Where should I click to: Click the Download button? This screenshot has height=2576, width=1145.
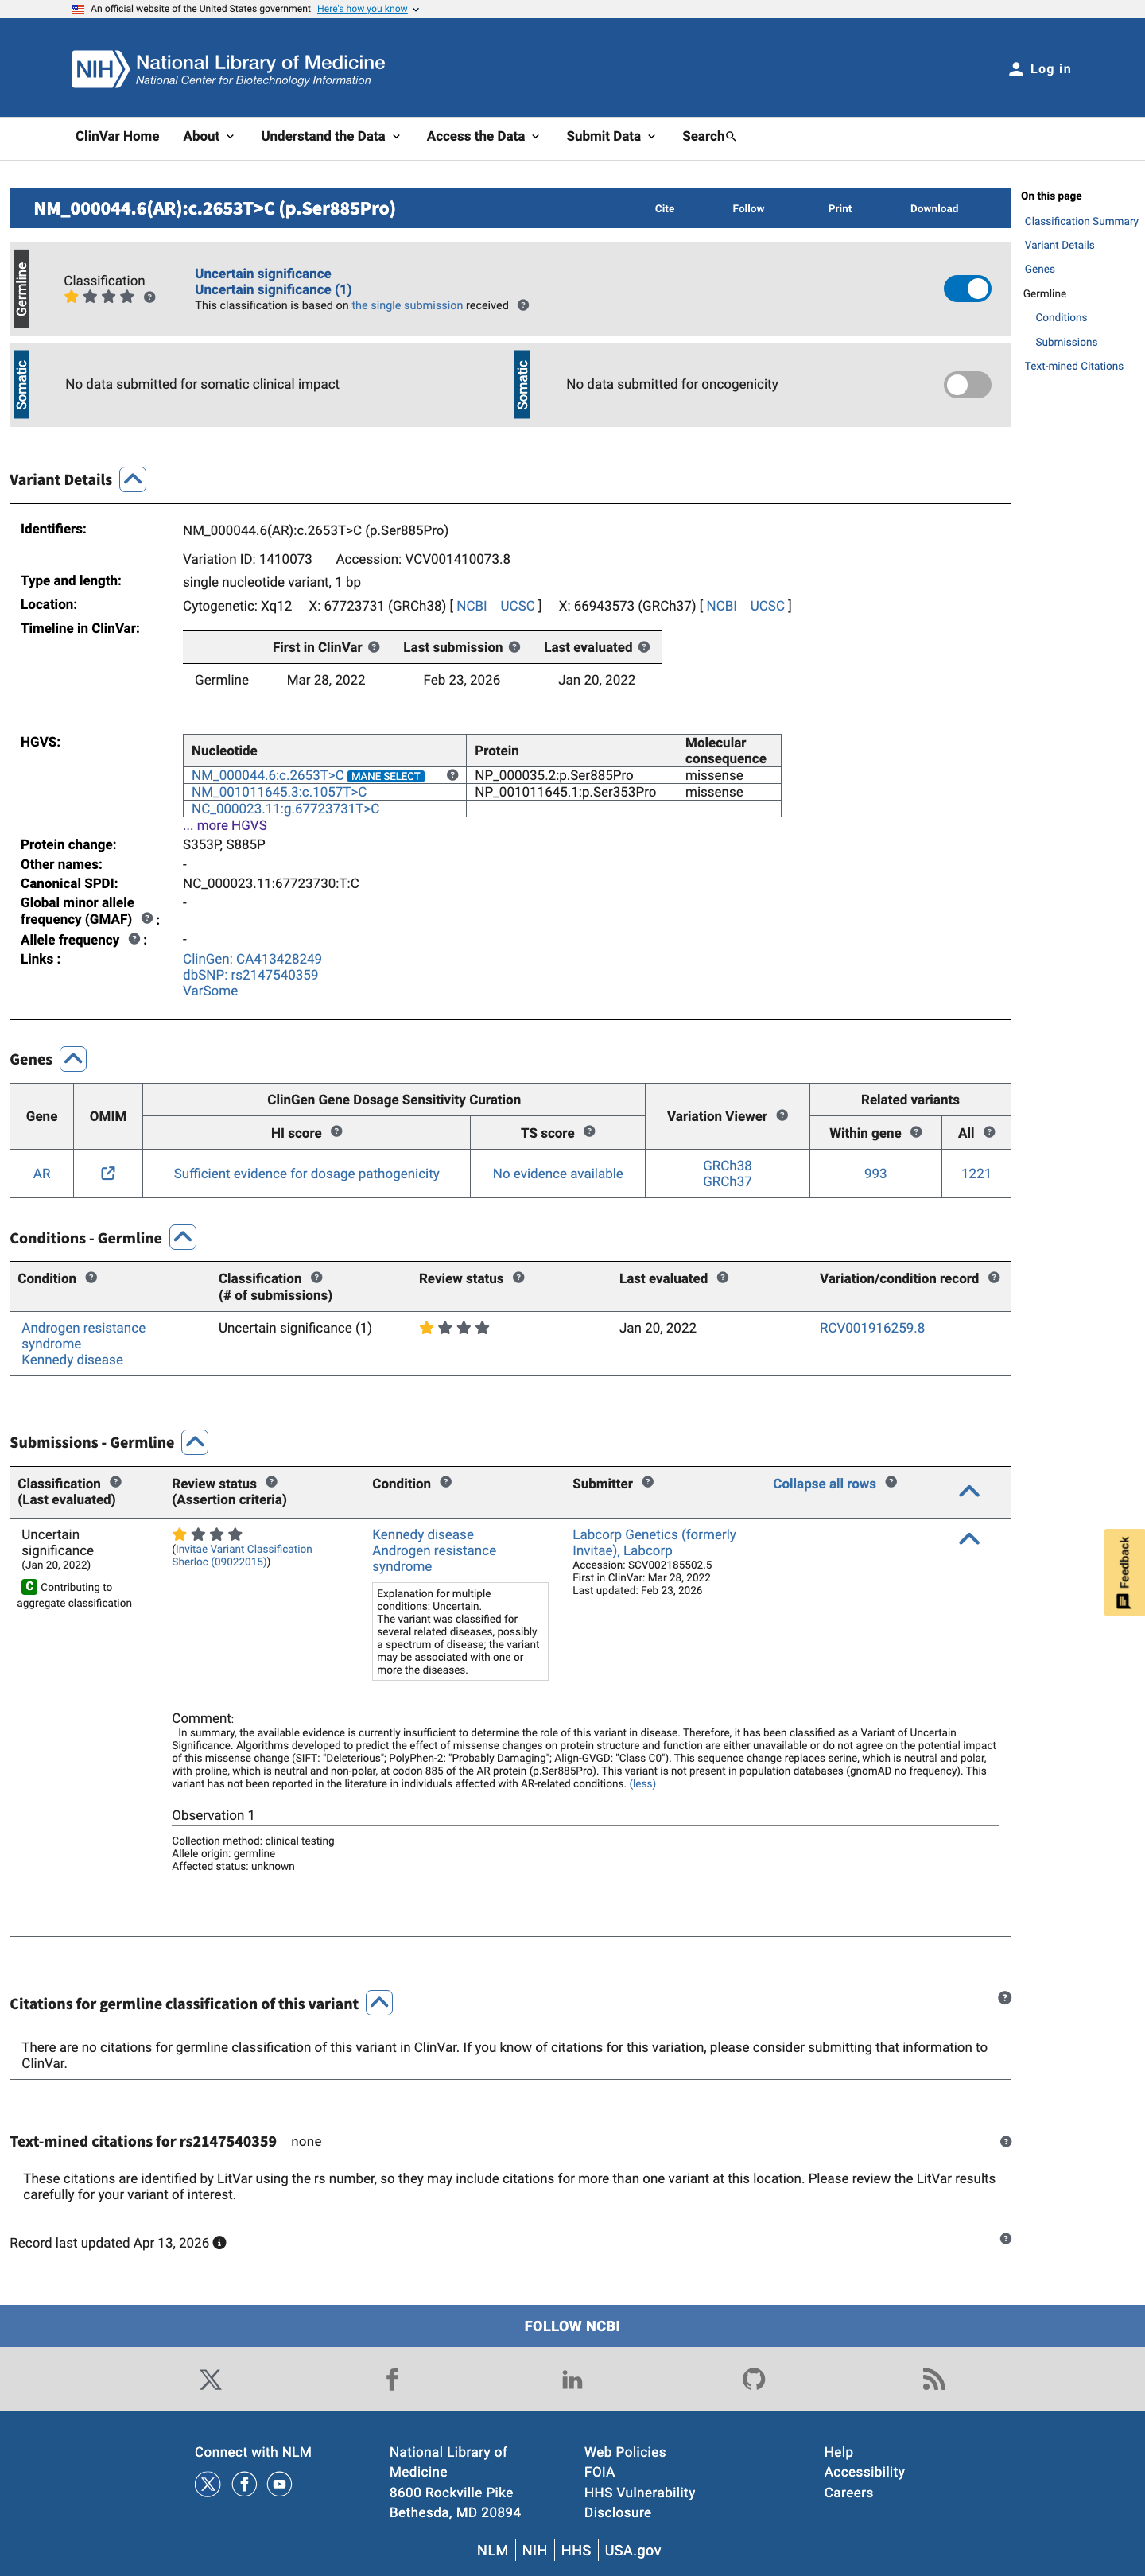pyautogui.click(x=934, y=208)
